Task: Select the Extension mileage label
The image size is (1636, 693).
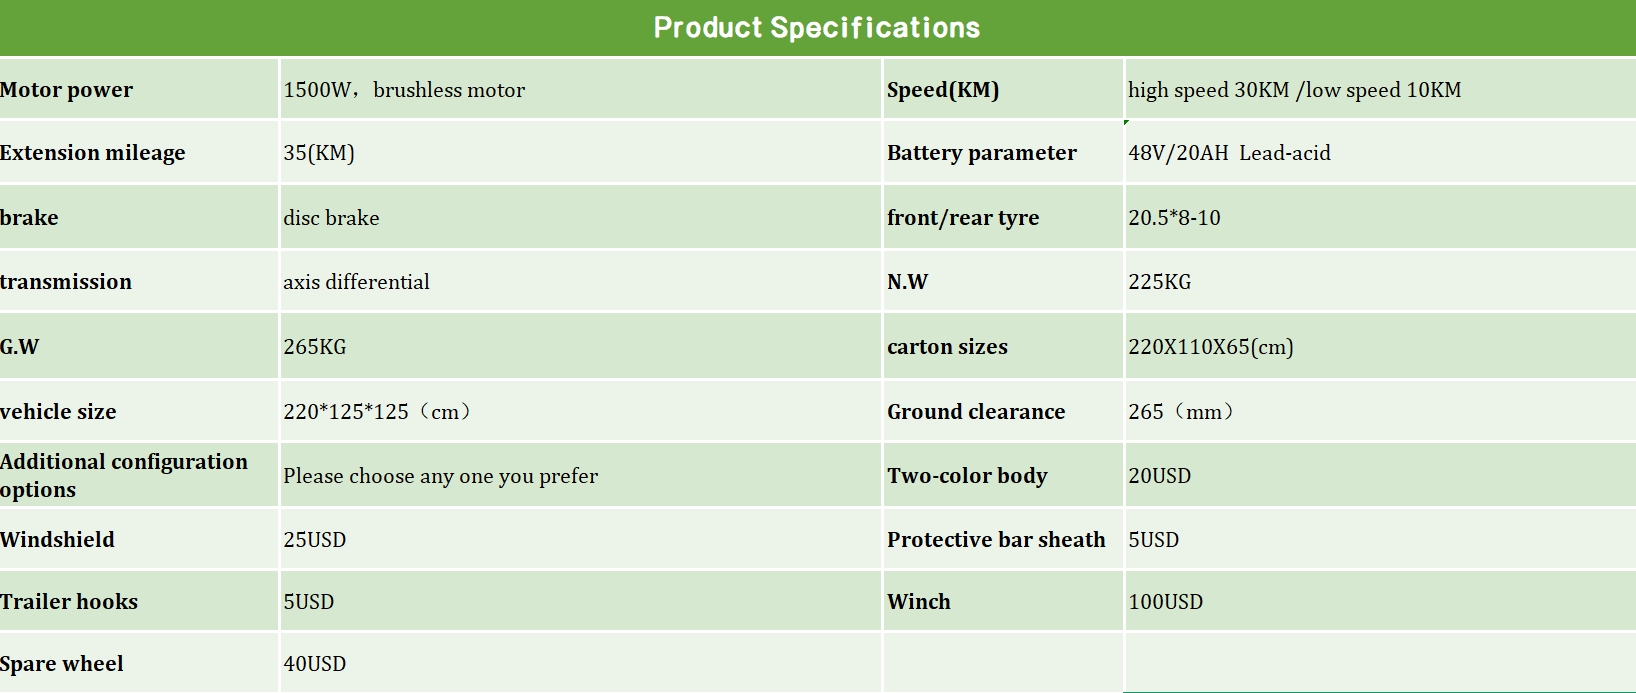Action: tap(93, 153)
